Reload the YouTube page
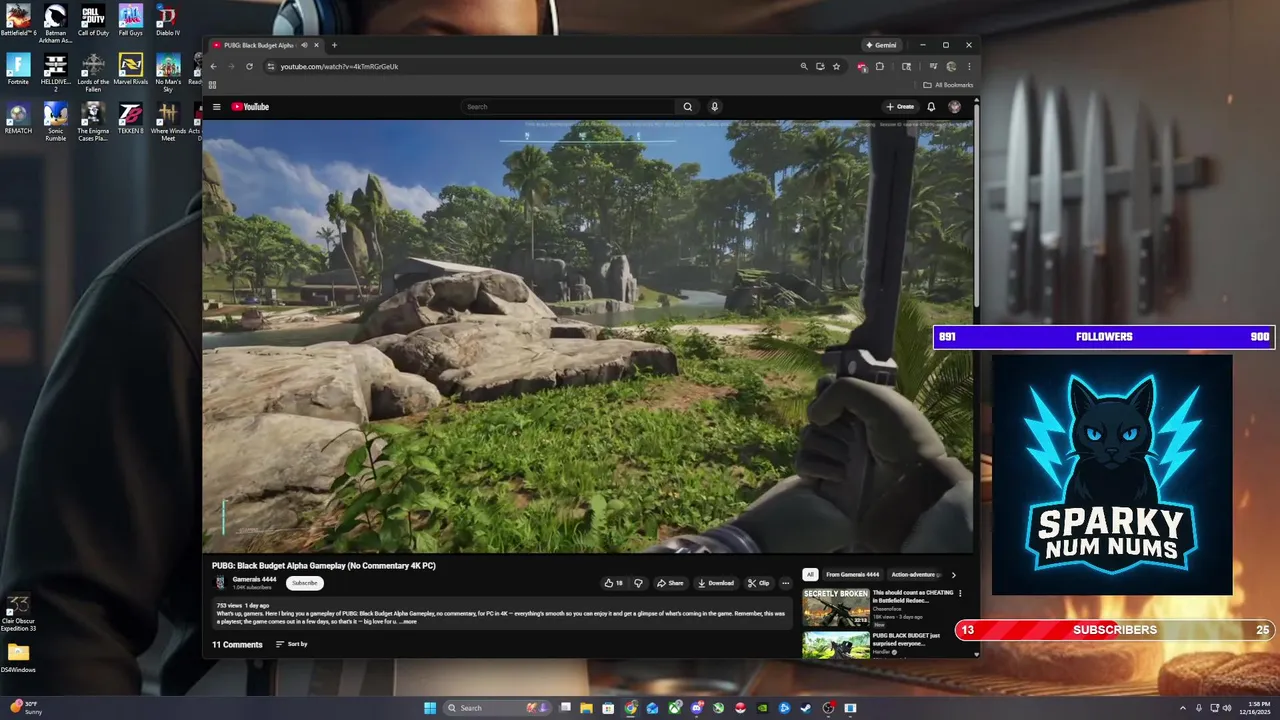The width and height of the screenshot is (1280, 720). (249, 67)
